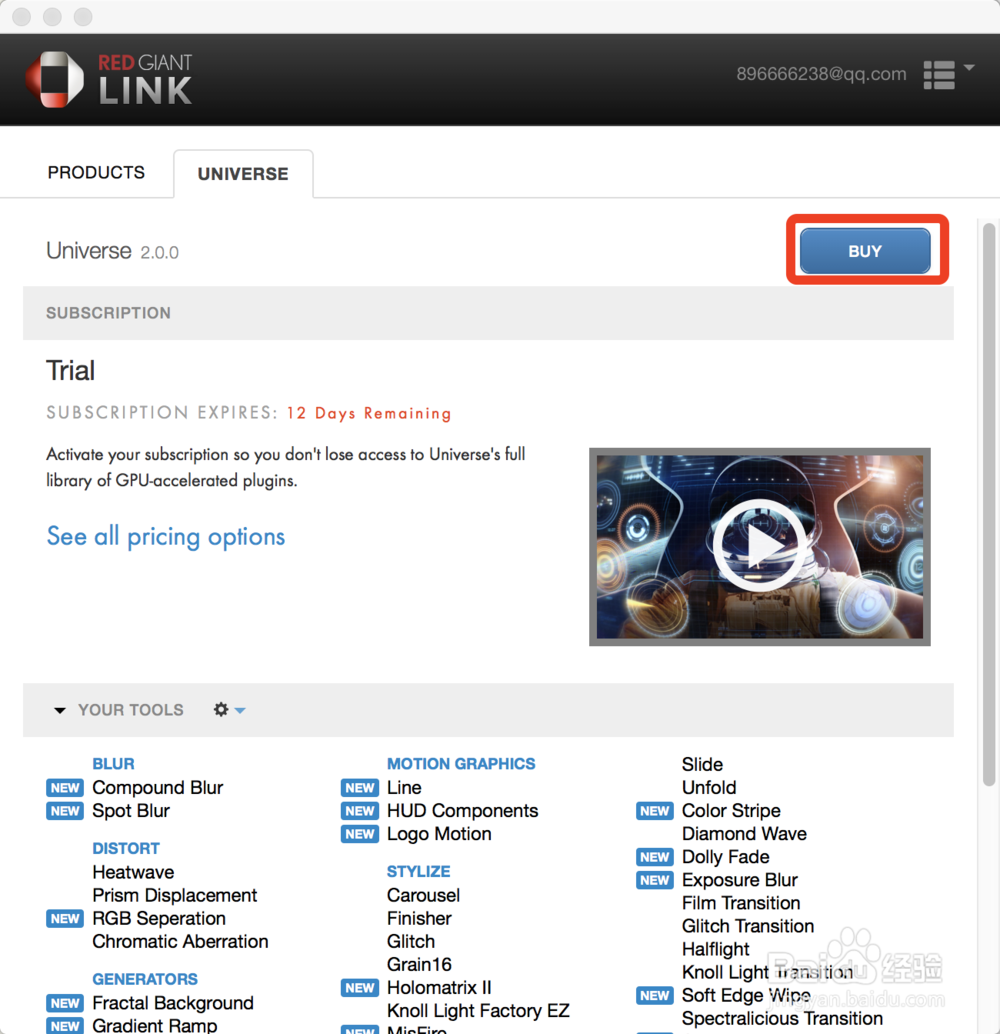Click the 12 Days Remaining text
This screenshot has width=1000, height=1034.
point(369,413)
